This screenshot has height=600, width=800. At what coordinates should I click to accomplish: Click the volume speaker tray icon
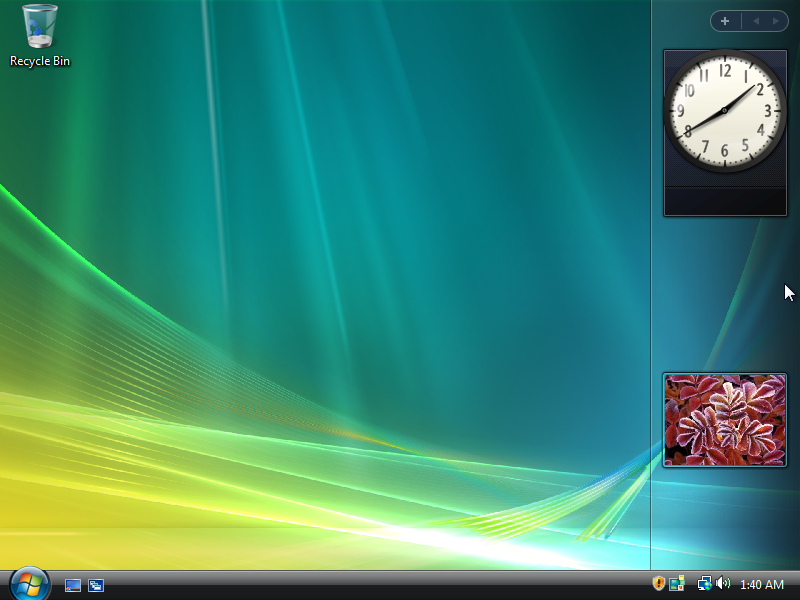tap(722, 584)
